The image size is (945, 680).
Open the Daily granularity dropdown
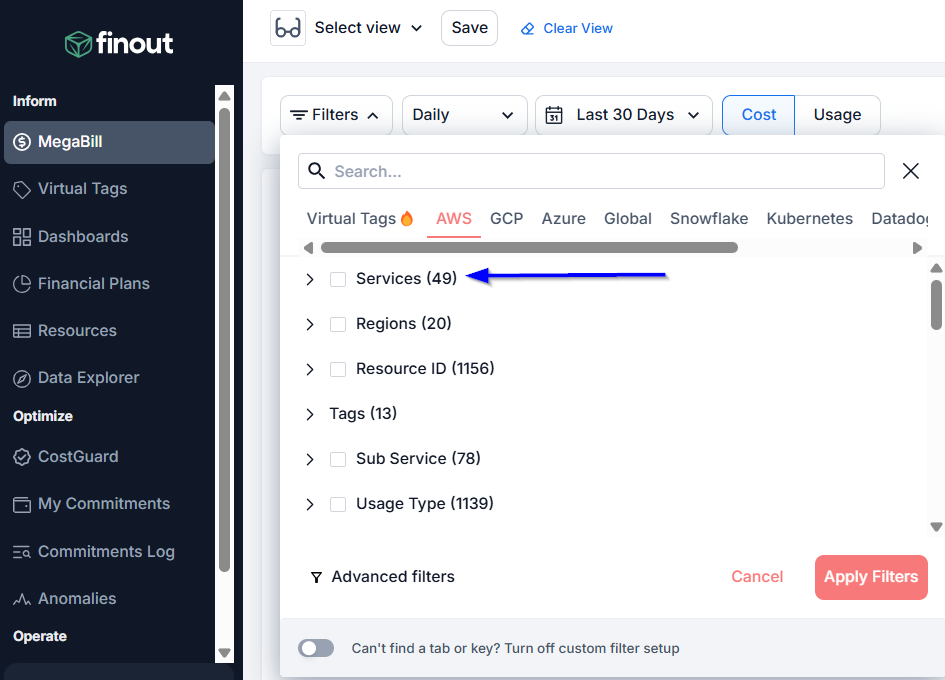[465, 115]
